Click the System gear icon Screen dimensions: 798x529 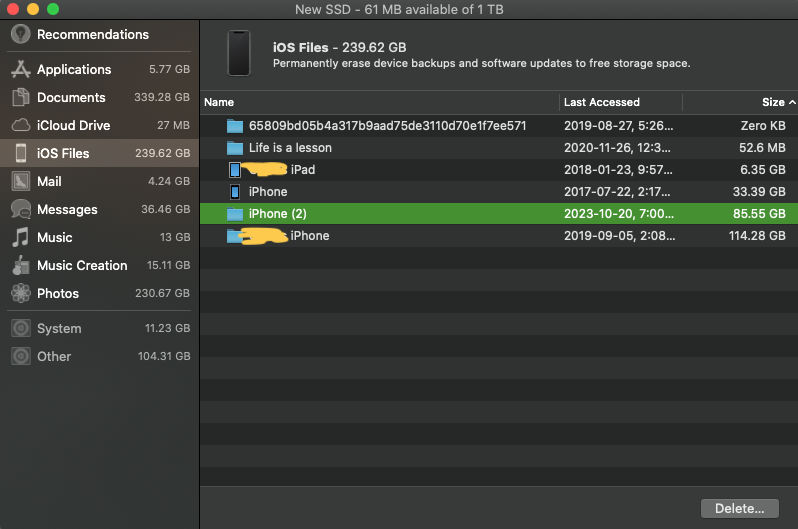click(20, 328)
